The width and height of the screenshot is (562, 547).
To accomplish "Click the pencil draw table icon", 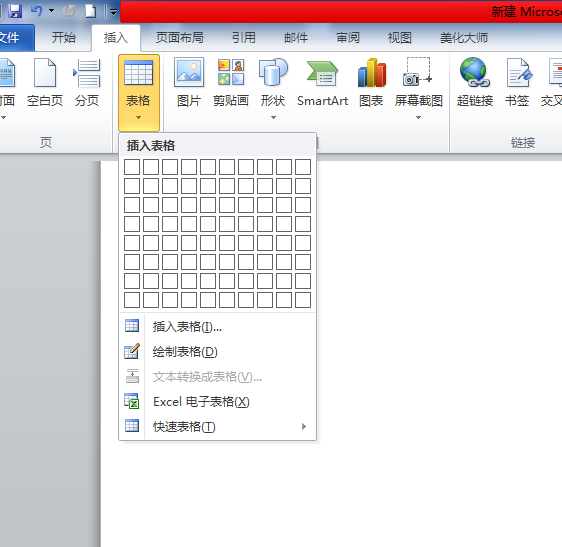I will tap(132, 351).
